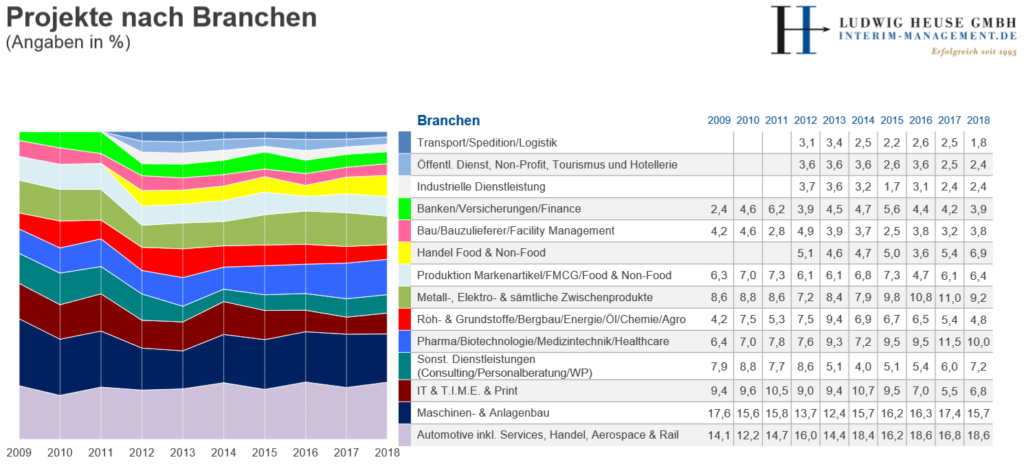Click the 2018 column header in table
The width and height of the screenshot is (1024, 471).
click(x=979, y=121)
